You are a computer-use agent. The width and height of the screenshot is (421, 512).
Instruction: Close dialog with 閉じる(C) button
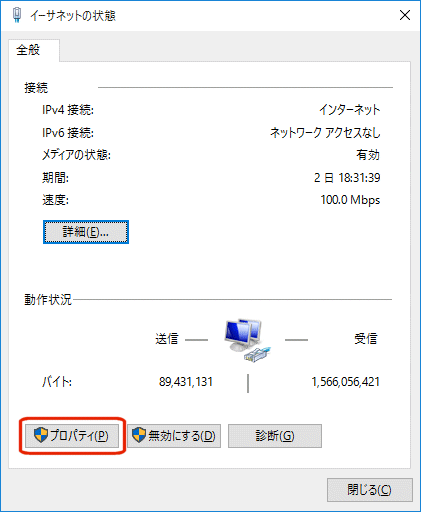tap(370, 490)
